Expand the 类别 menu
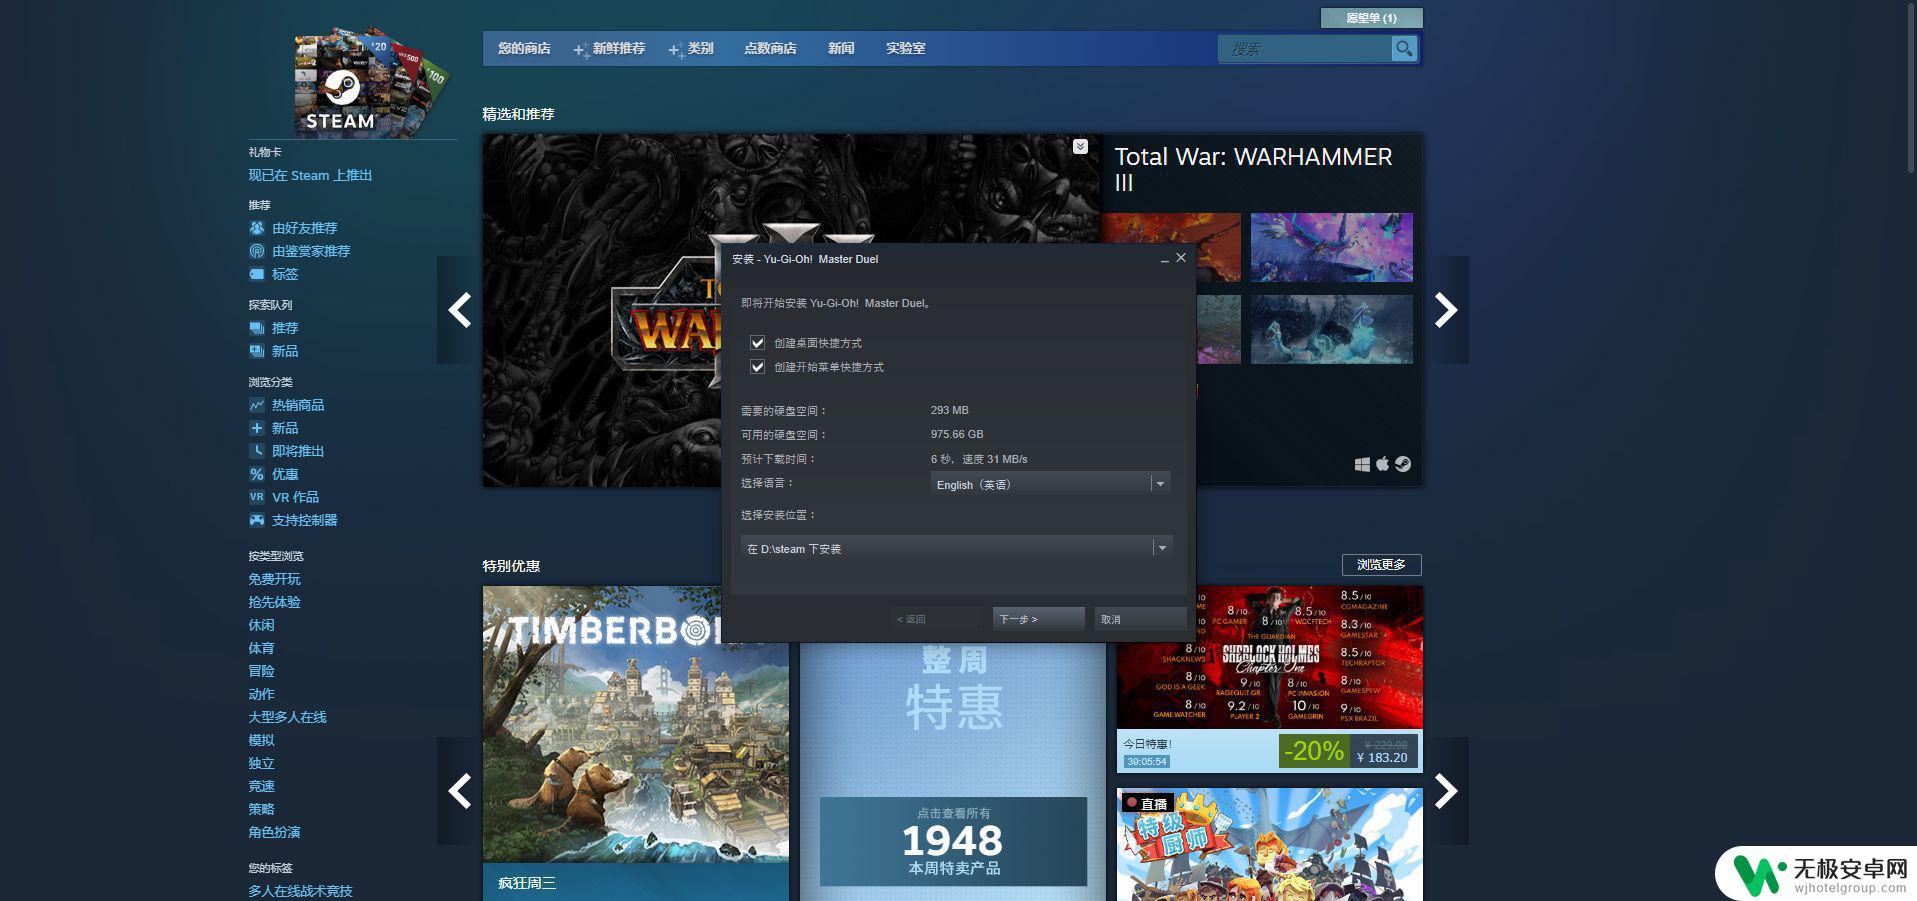This screenshot has width=1917, height=901. (x=691, y=48)
